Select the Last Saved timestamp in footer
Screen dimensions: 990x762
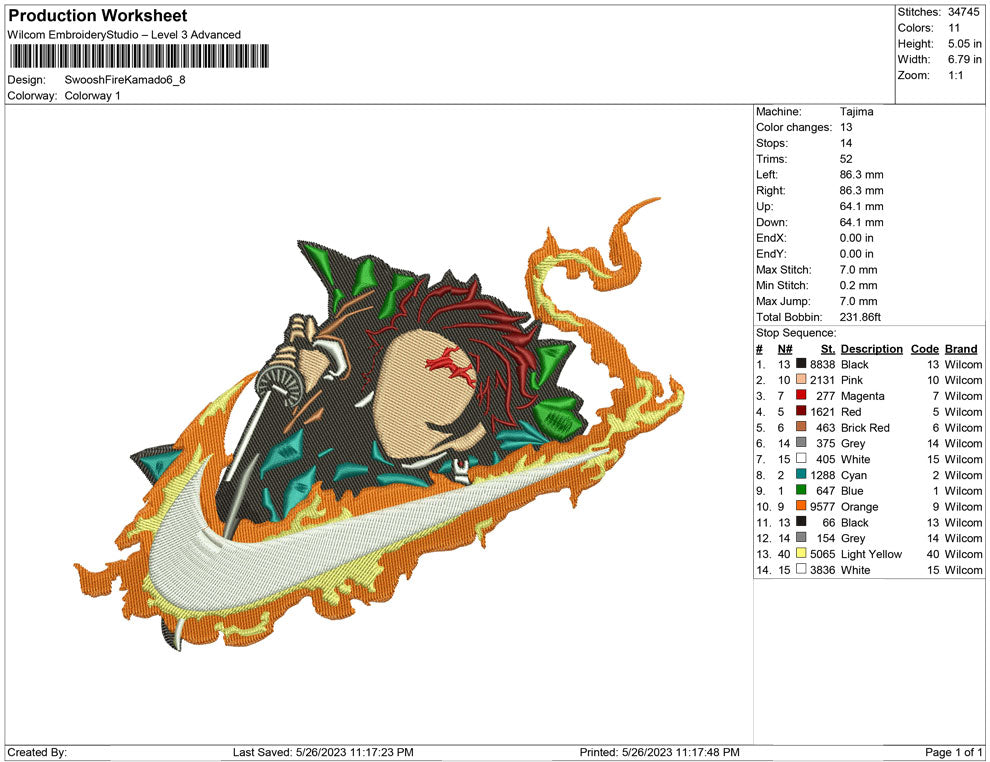tap(323, 752)
